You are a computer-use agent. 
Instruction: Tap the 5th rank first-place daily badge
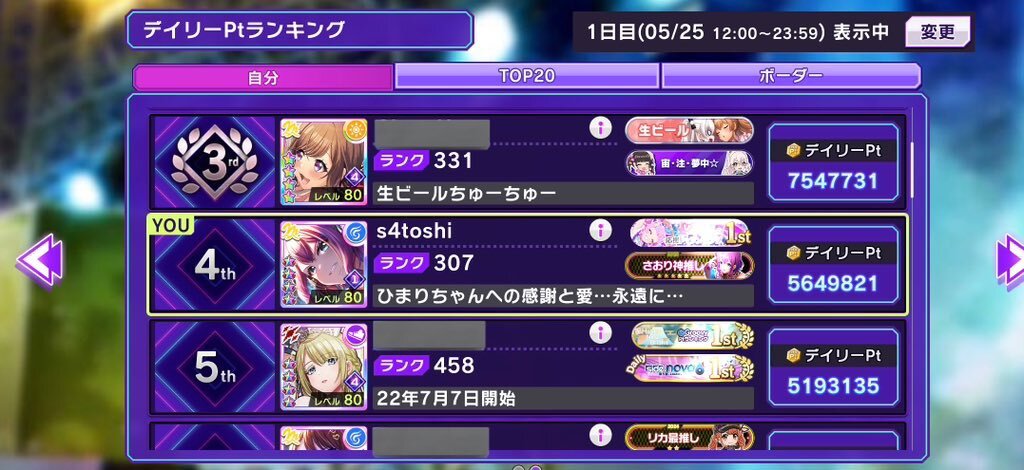pos(694,369)
